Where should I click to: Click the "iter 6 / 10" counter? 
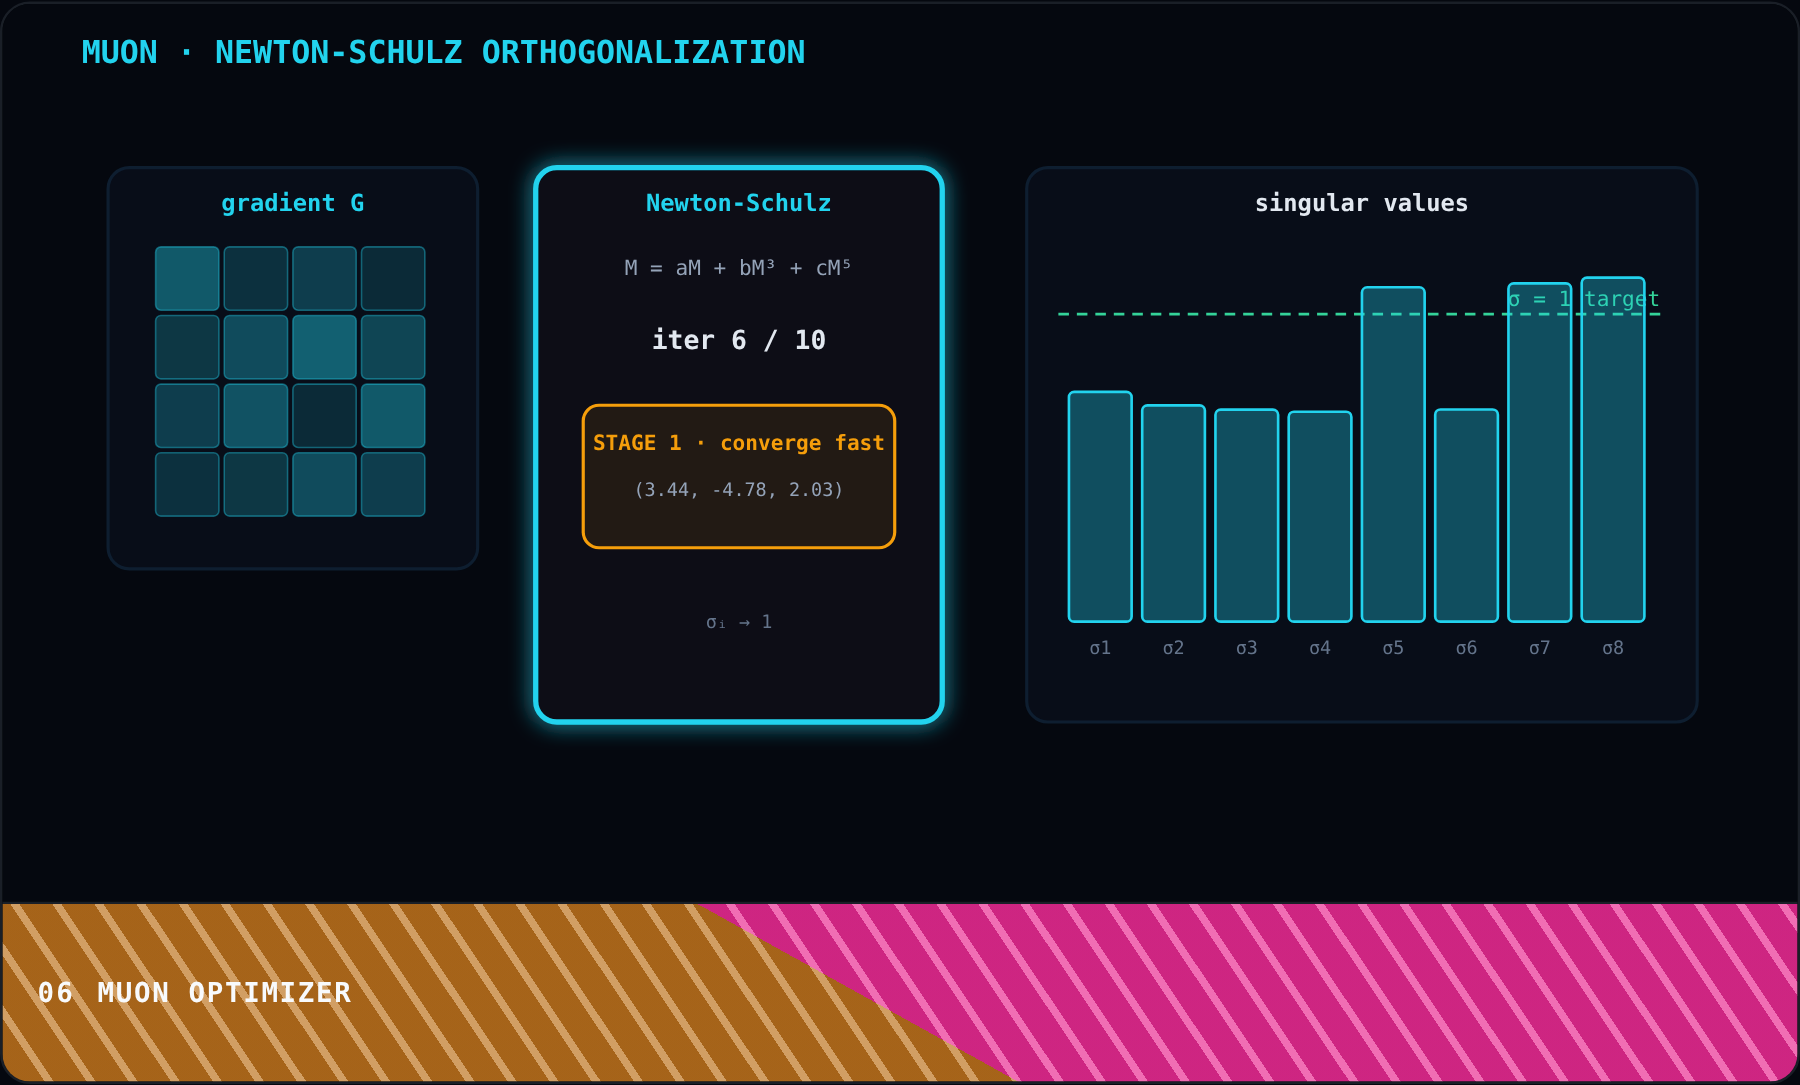click(739, 340)
